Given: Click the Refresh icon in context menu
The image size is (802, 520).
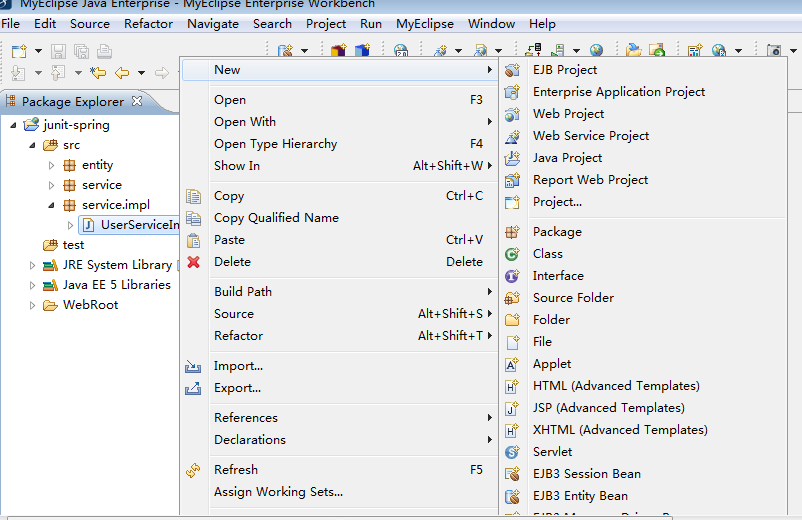Looking at the screenshot, I should point(193,470).
